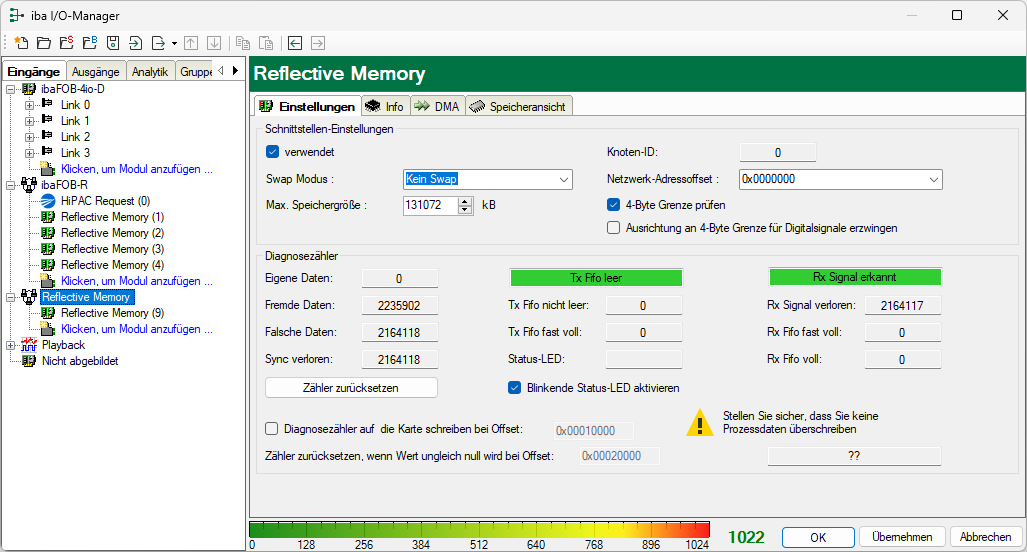Screen dimensions: 1027x552
Task: Click the folder icon marked with red S
Action: [x=66, y=43]
